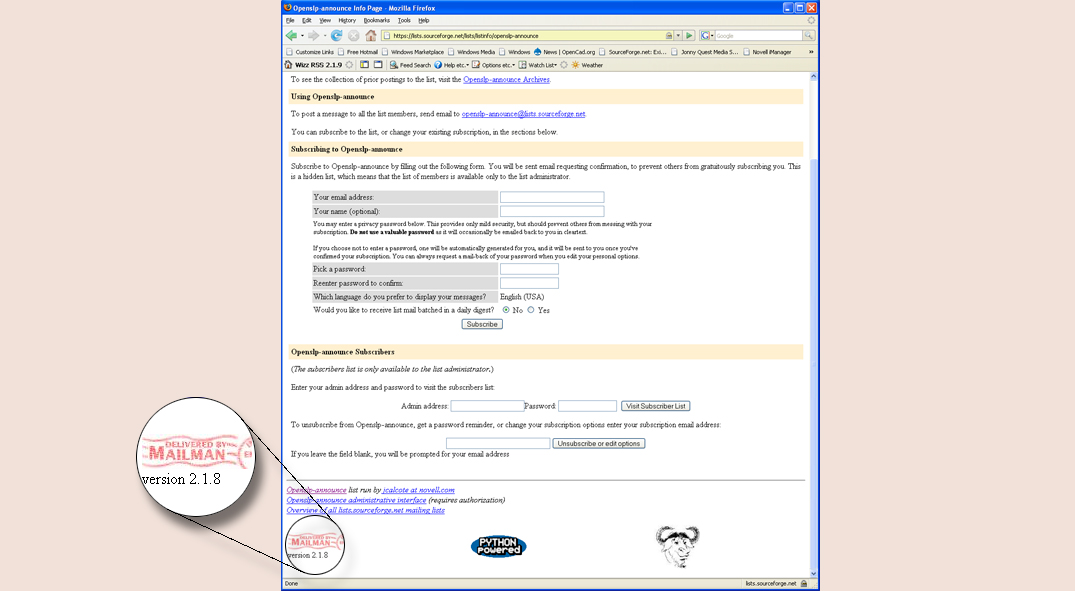This screenshot has height=591, width=1075.
Task: Focus the Your email address field
Action: [x=552, y=197]
